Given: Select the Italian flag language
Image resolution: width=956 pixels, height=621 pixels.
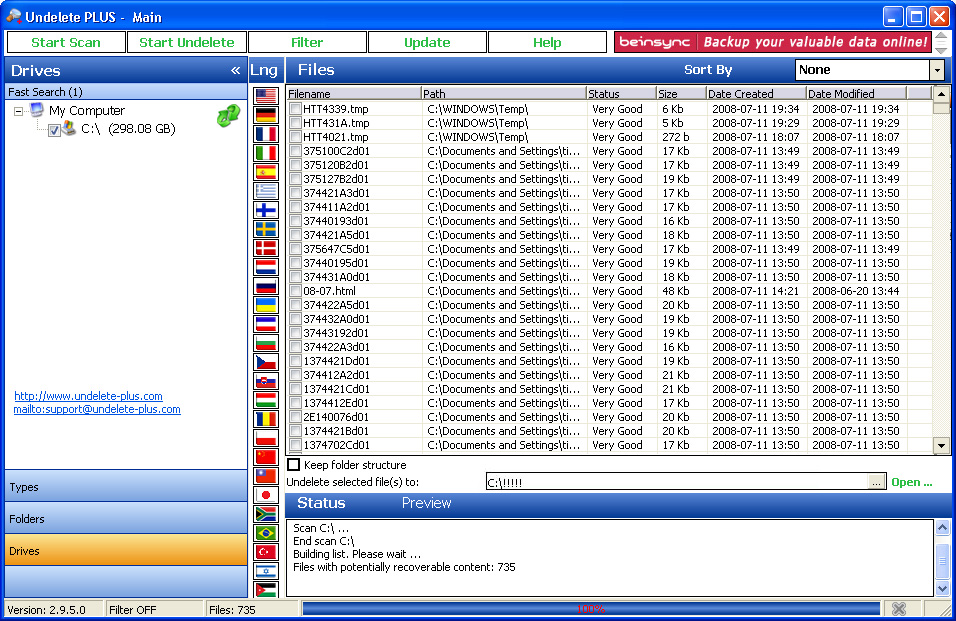Looking at the screenshot, I should pyautogui.click(x=266, y=152).
